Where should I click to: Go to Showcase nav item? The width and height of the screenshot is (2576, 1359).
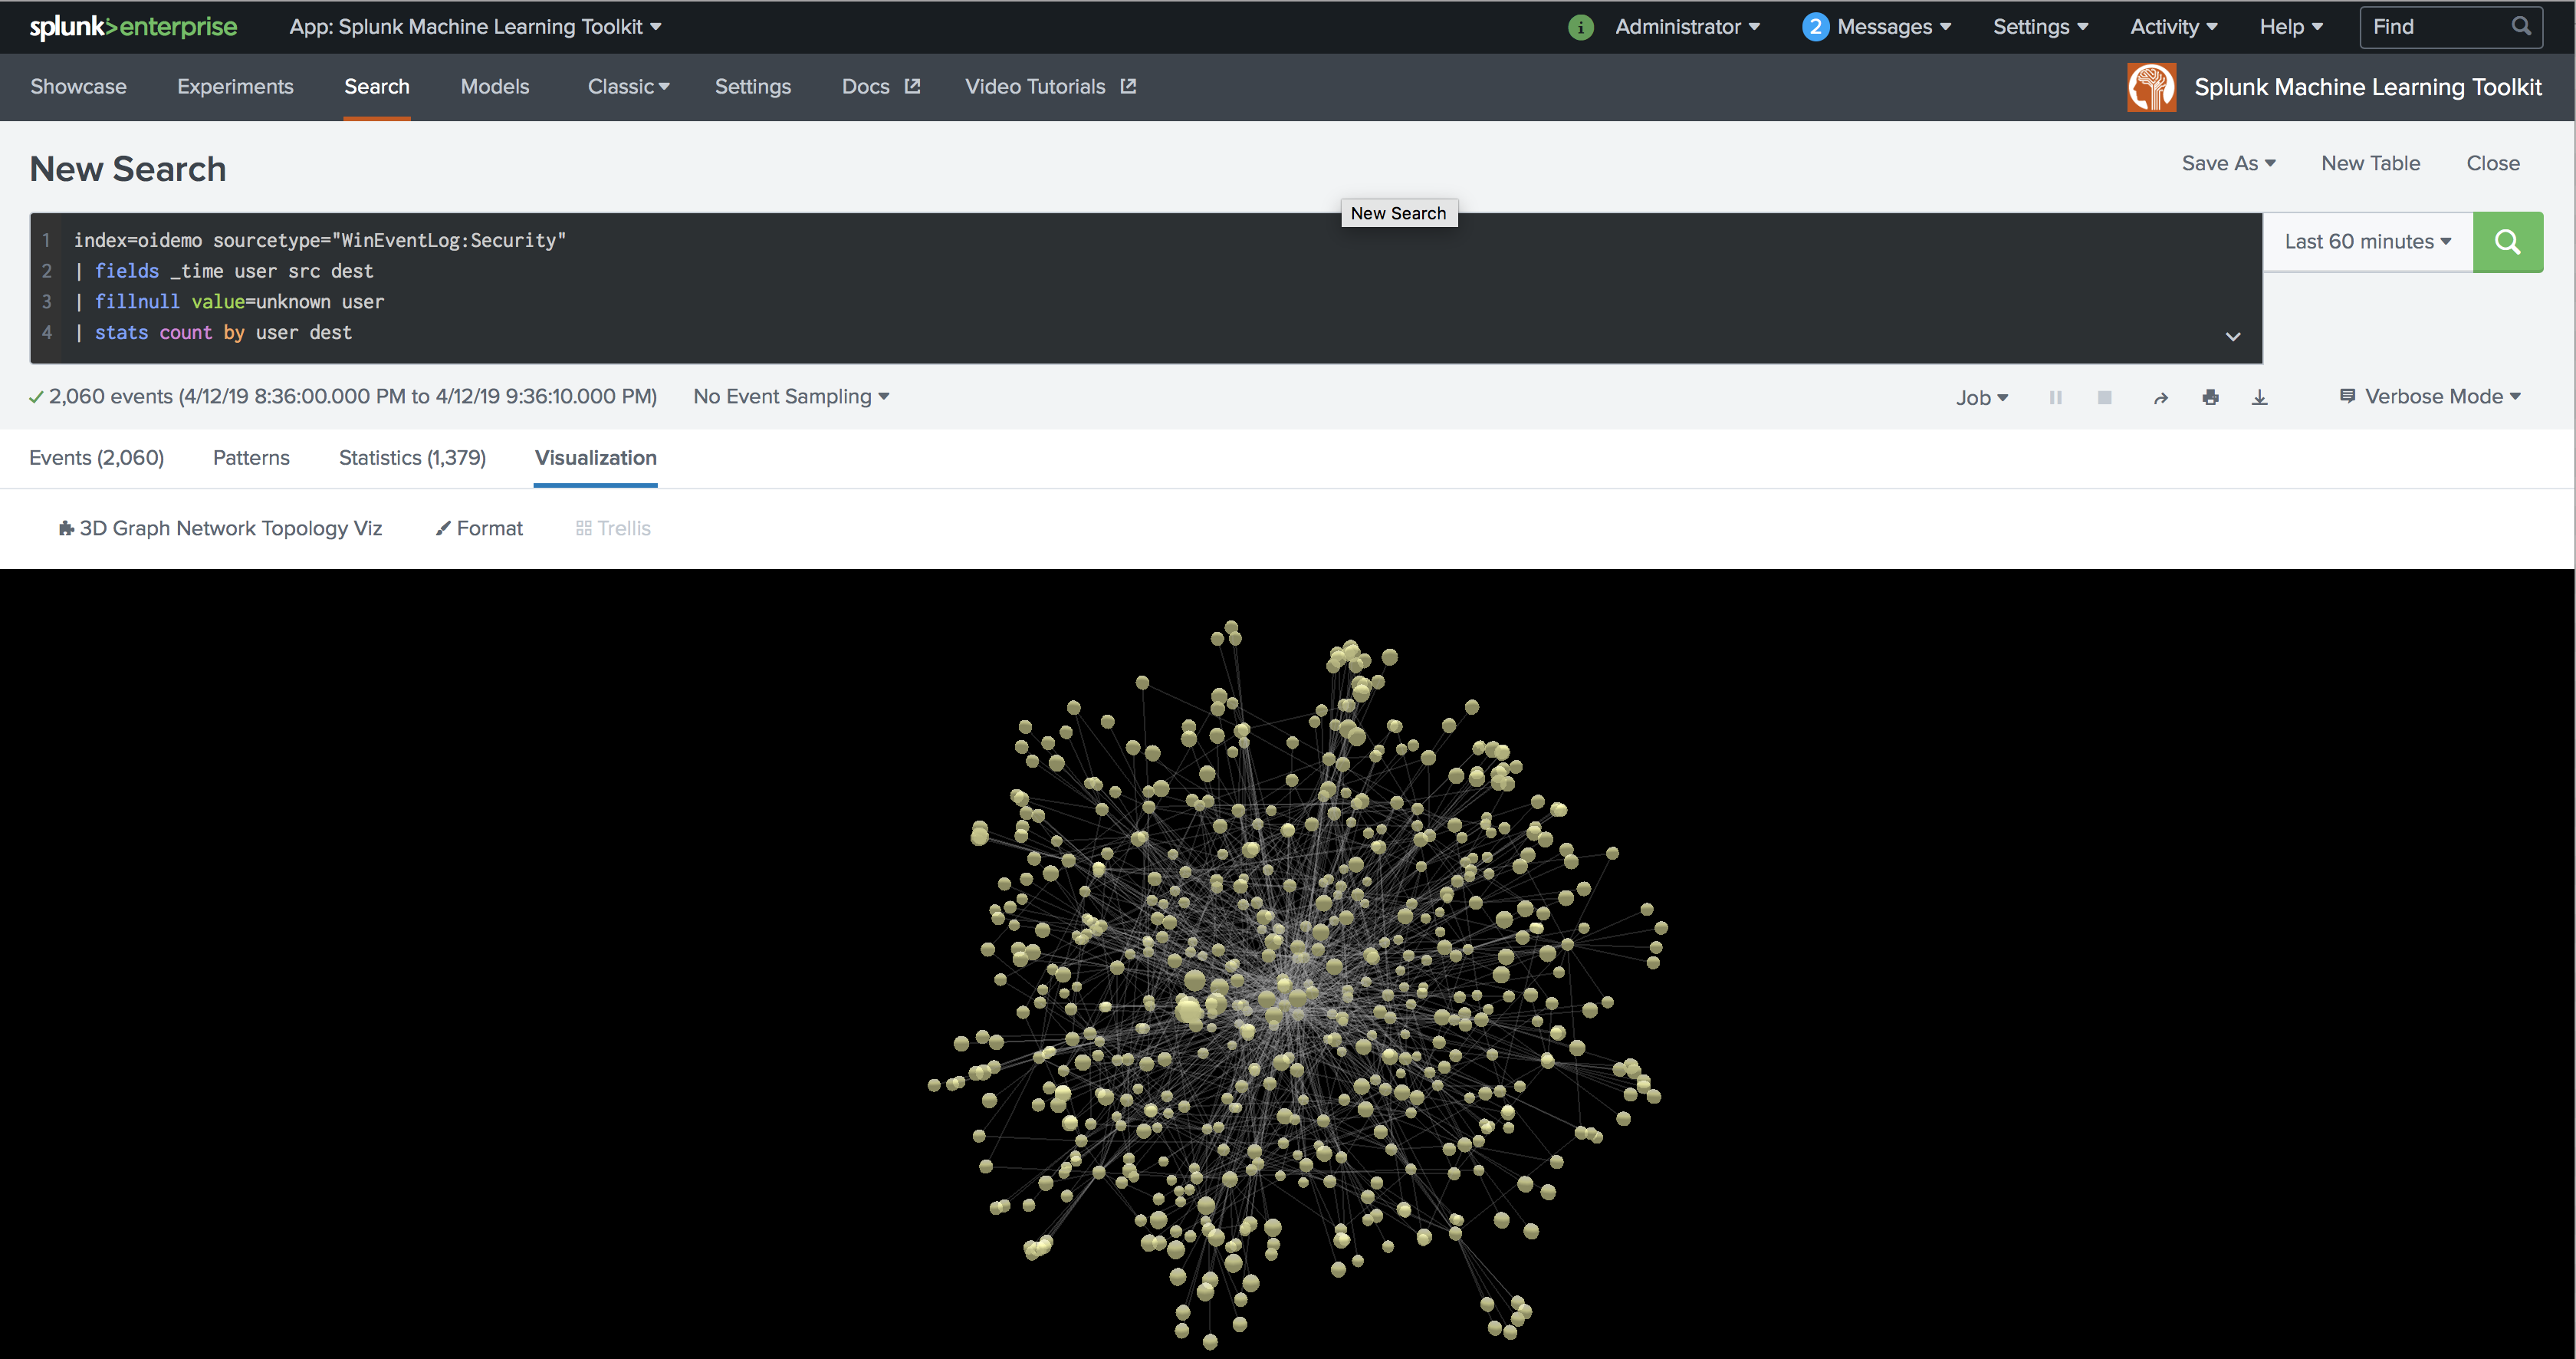(x=78, y=87)
